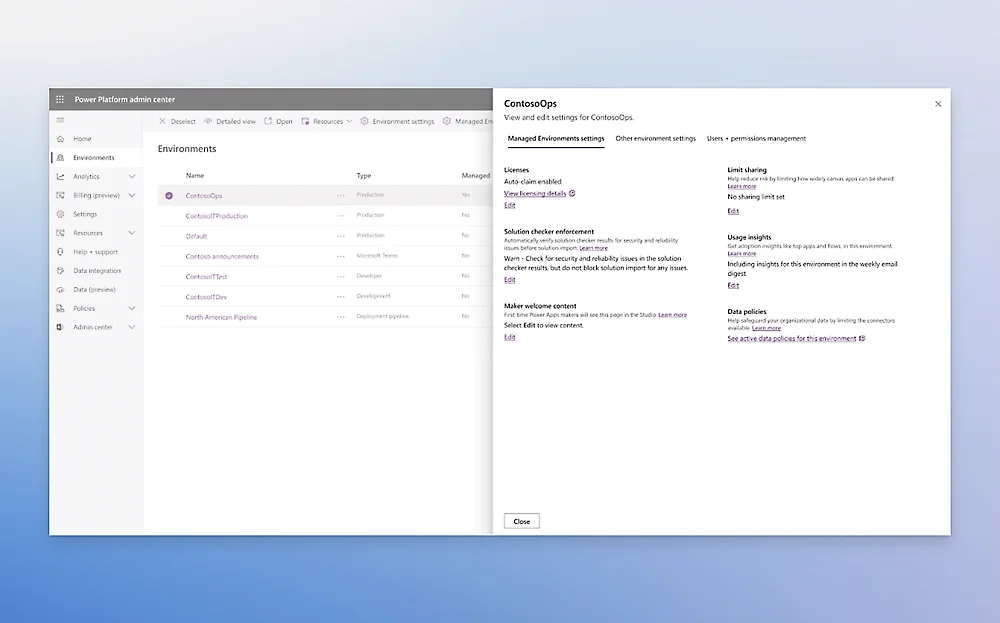Viewport: 1000px width, 623px height.
Task: Open Help + support in the sidebar
Action: [x=96, y=252]
